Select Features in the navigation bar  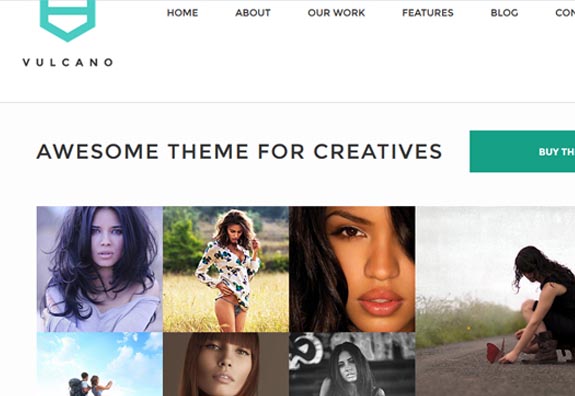(428, 13)
